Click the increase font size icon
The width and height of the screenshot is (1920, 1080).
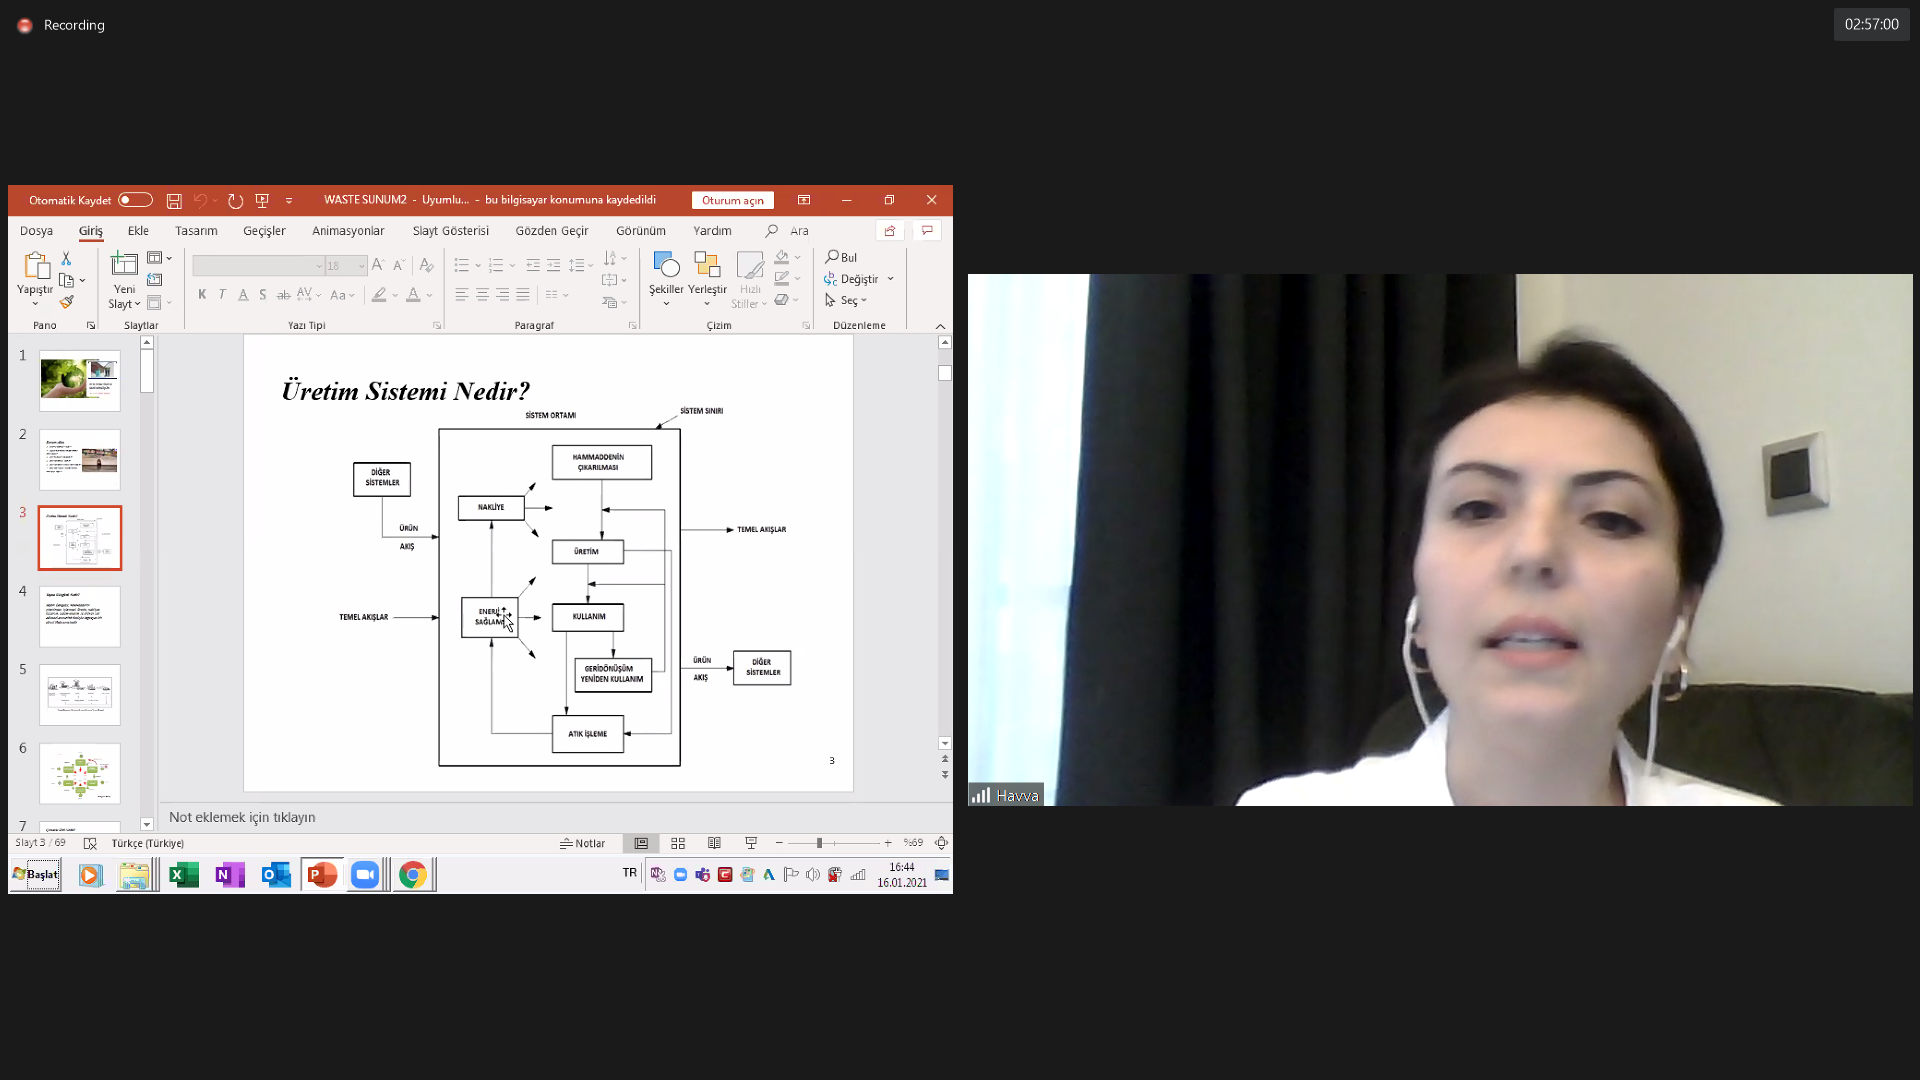[378, 265]
